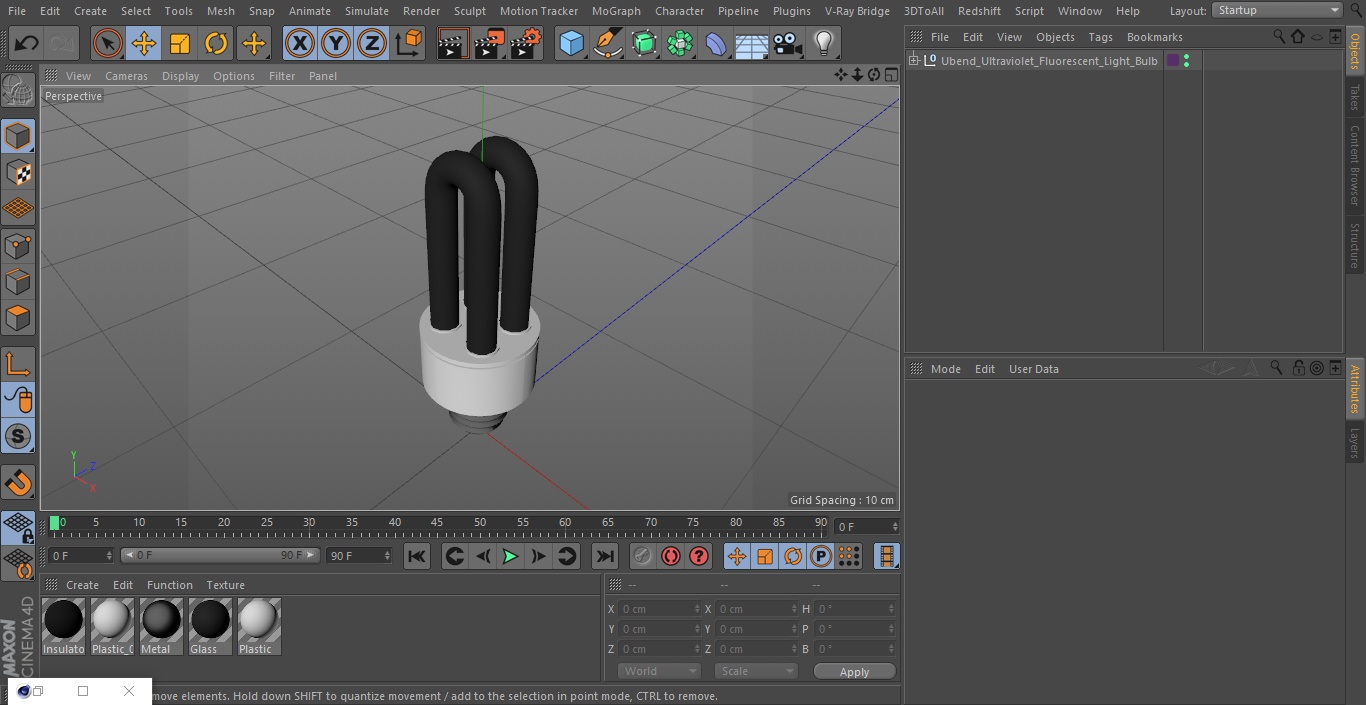Add an Array modeling object

click(680, 43)
